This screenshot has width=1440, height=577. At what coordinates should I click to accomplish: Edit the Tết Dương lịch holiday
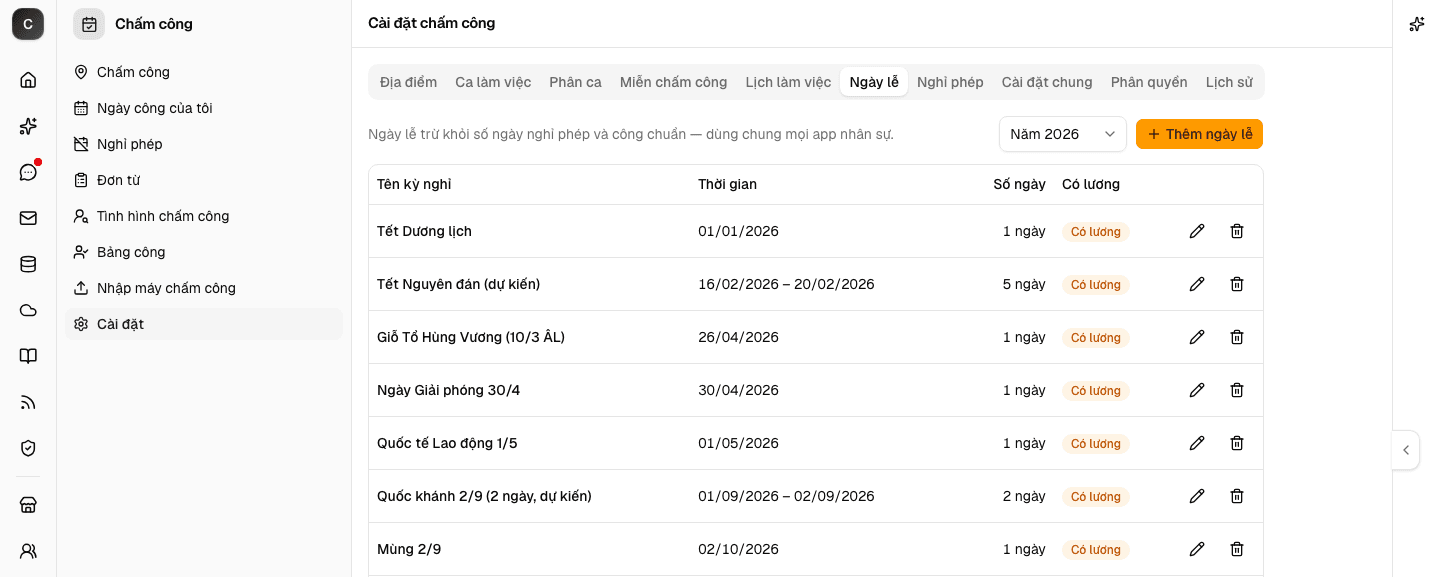1197,231
